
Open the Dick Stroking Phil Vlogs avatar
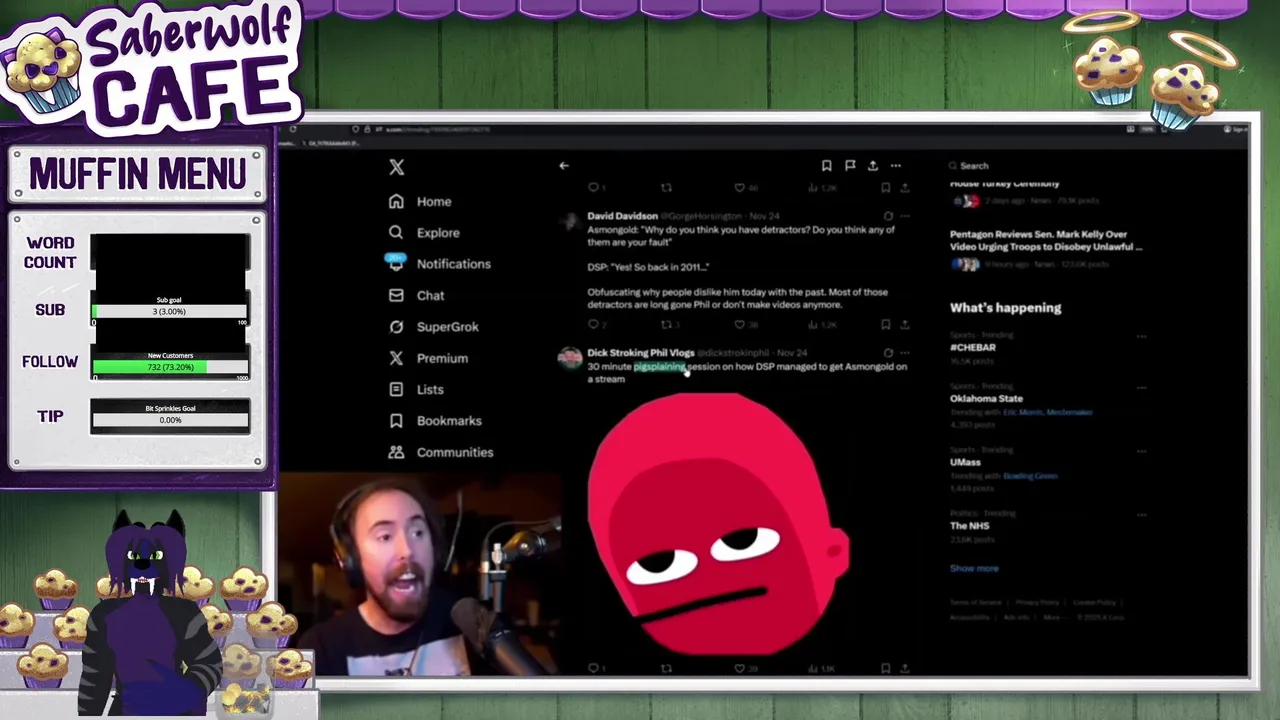point(570,359)
